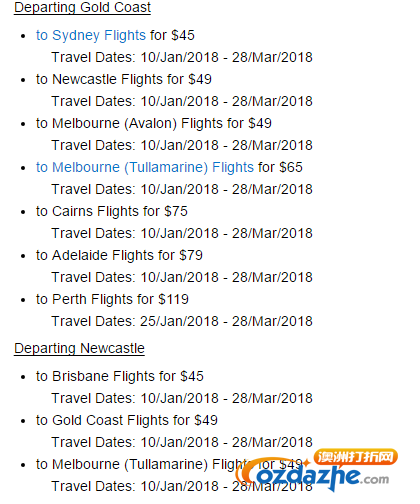The image size is (420, 504).
Task: Select the Perth Flights for $119 item
Action: (112, 299)
